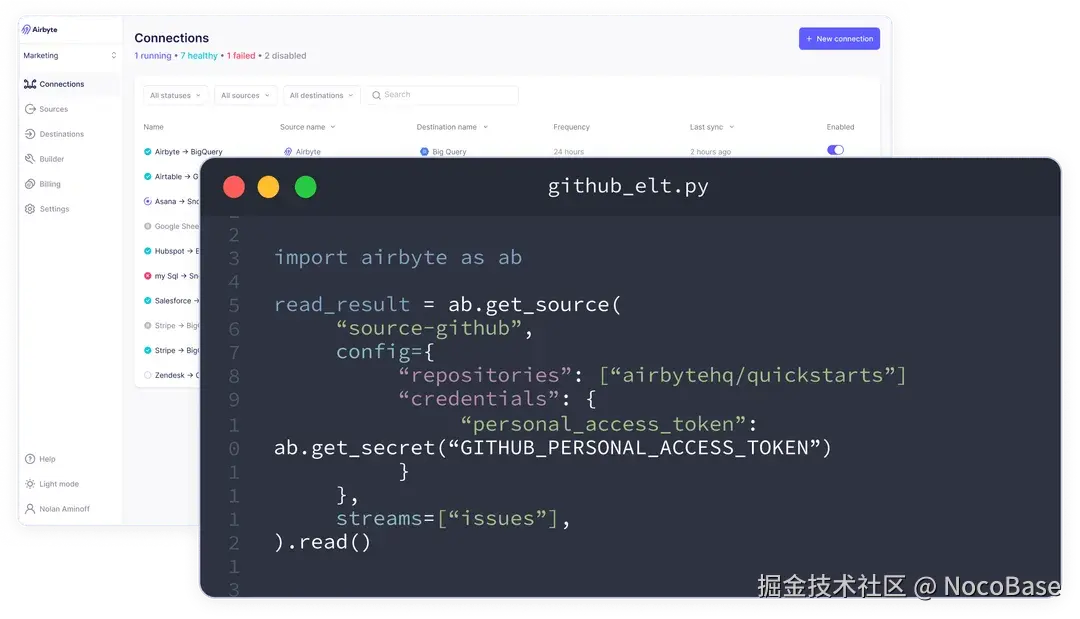Viewport: 1080px width, 619px height.
Task: Select the github_elt.py window title bar
Action: click(x=628, y=186)
